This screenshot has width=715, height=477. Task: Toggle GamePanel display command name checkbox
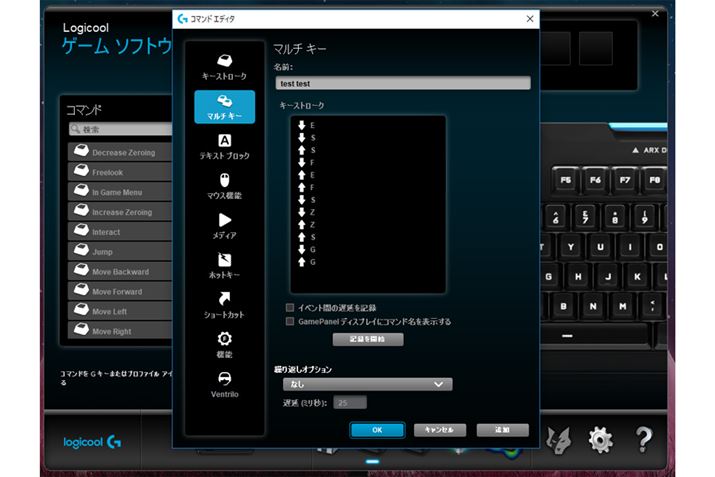click(x=290, y=322)
